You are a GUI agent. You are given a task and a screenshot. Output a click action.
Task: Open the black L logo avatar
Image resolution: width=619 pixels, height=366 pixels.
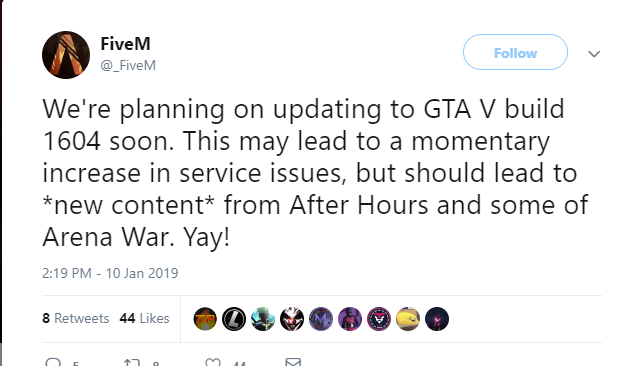pyautogui.click(x=234, y=319)
